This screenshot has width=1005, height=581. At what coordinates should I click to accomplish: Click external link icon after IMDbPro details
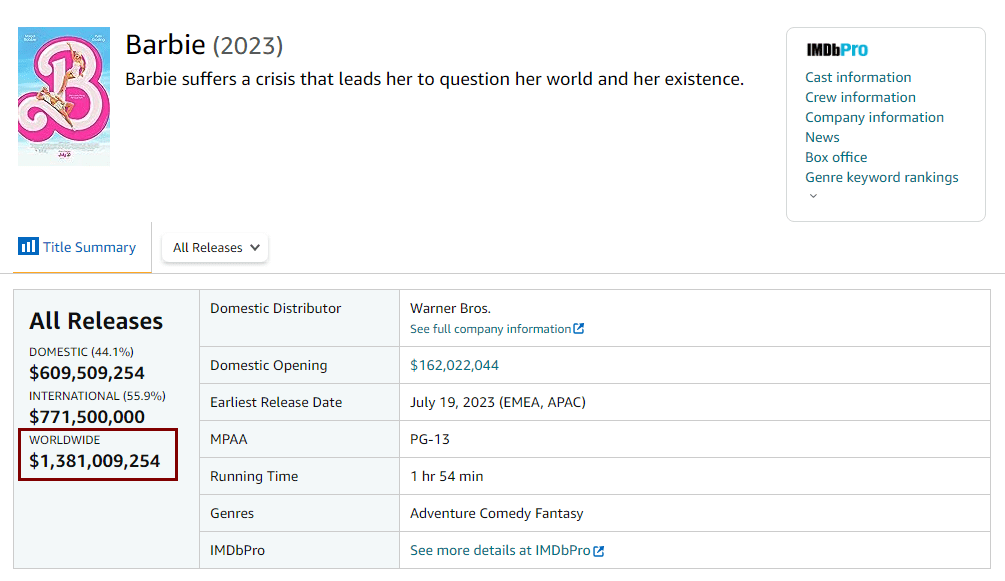point(598,551)
